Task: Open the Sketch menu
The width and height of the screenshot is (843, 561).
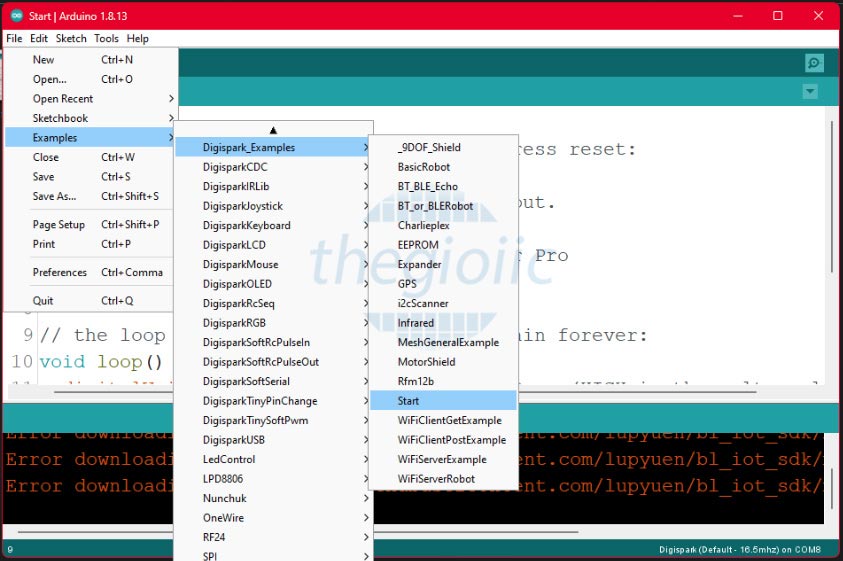Action: coord(71,38)
